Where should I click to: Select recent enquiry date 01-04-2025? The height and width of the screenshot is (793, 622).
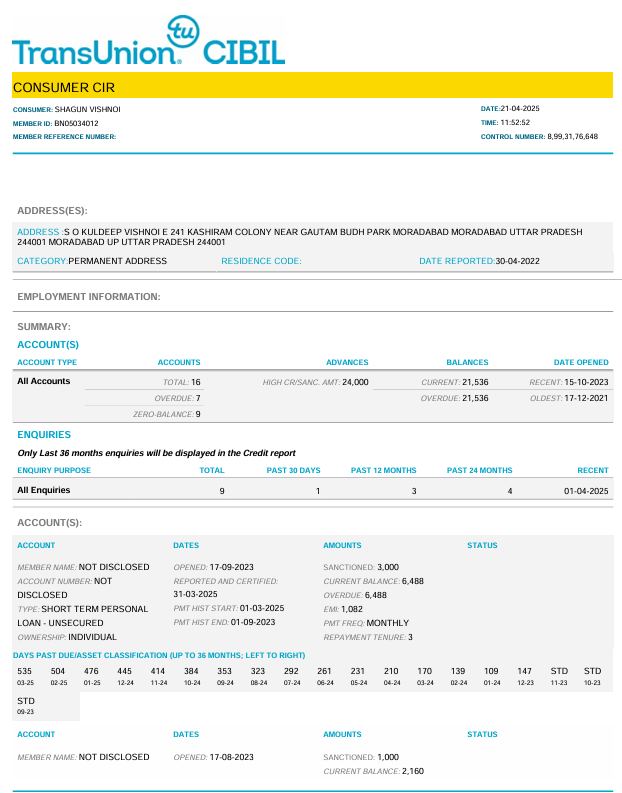[x=586, y=491]
